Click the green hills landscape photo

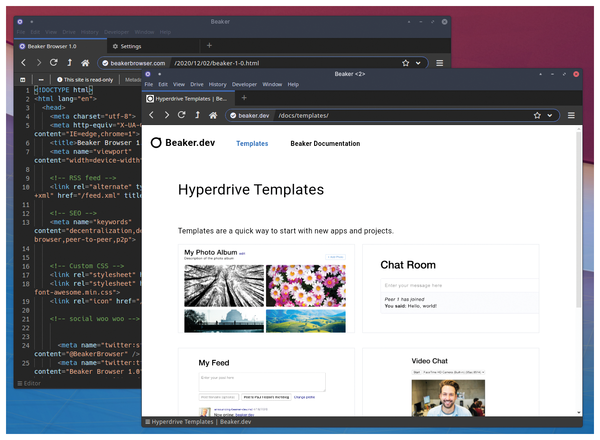pos(306,321)
